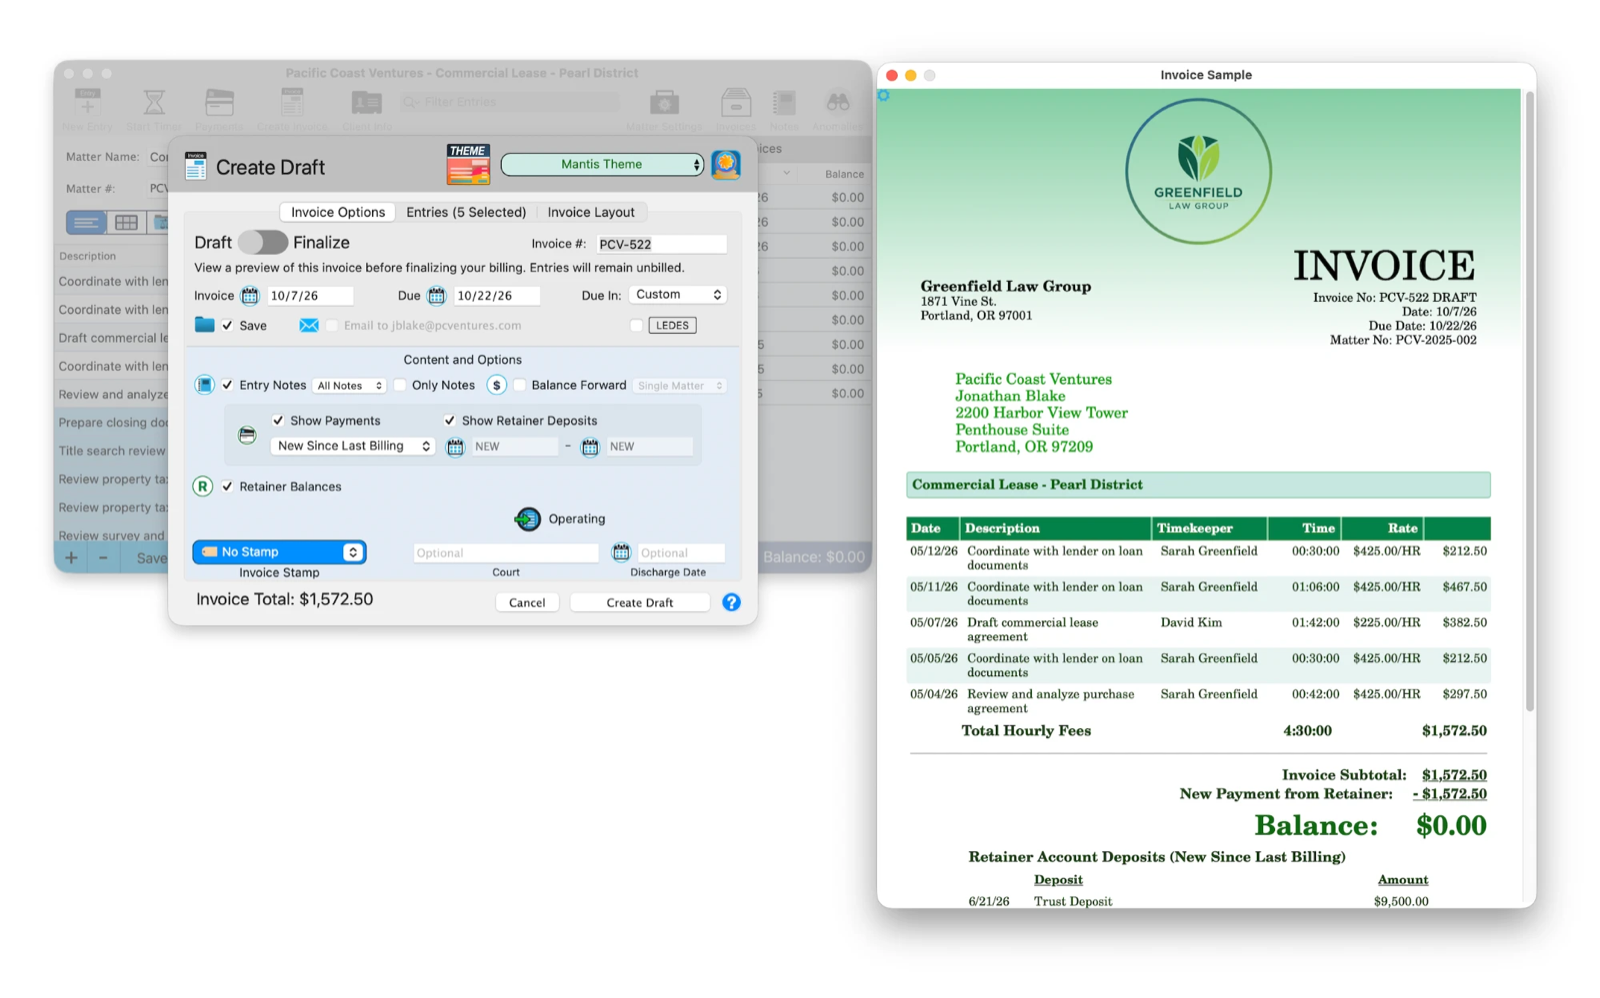Click the Start Timer hourglass icon

point(153,102)
